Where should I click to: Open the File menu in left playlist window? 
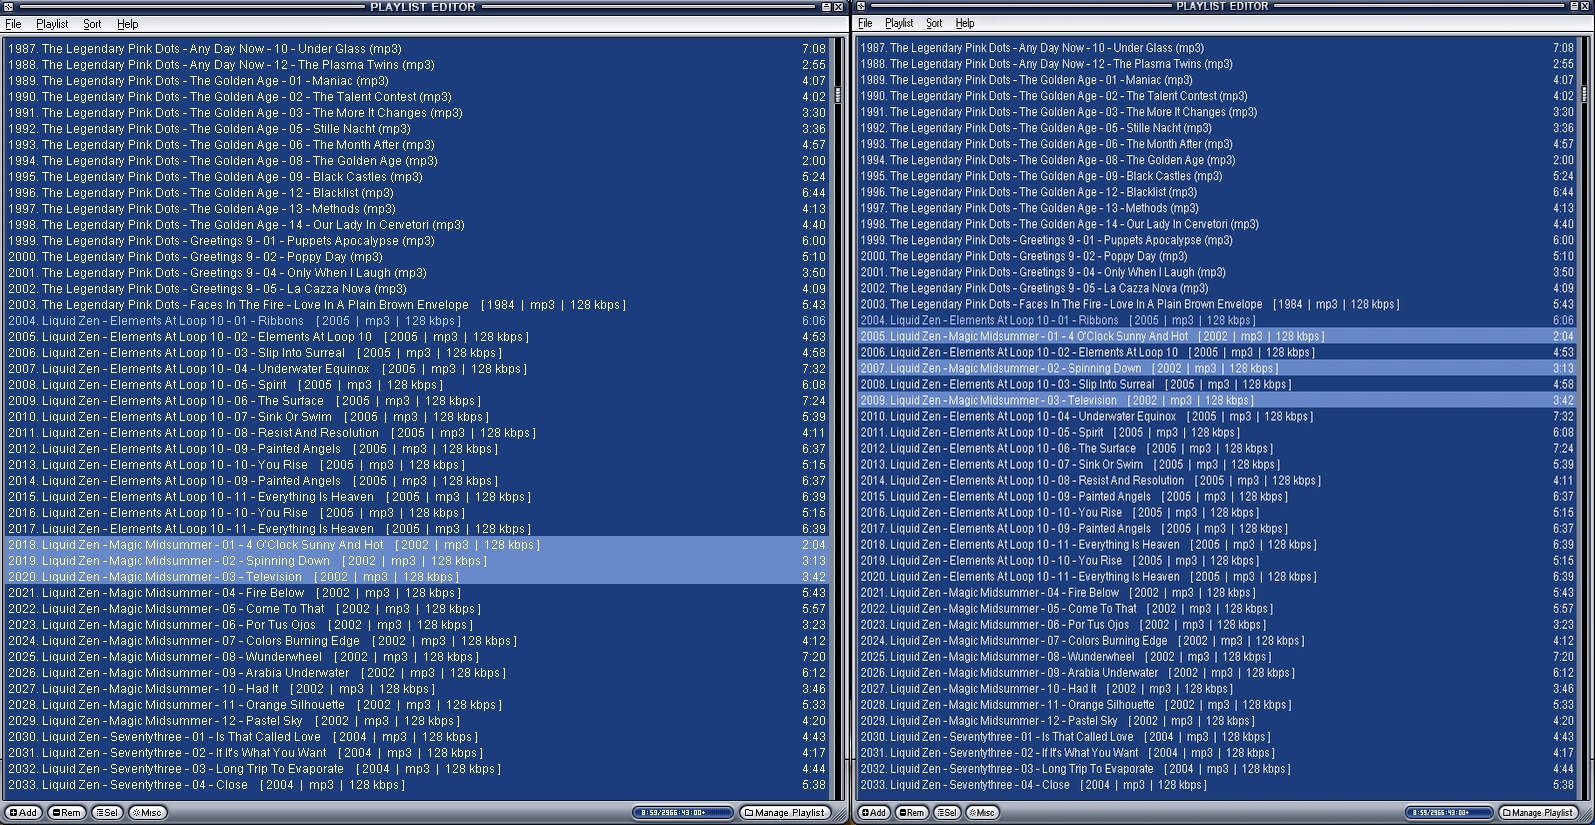coord(13,24)
